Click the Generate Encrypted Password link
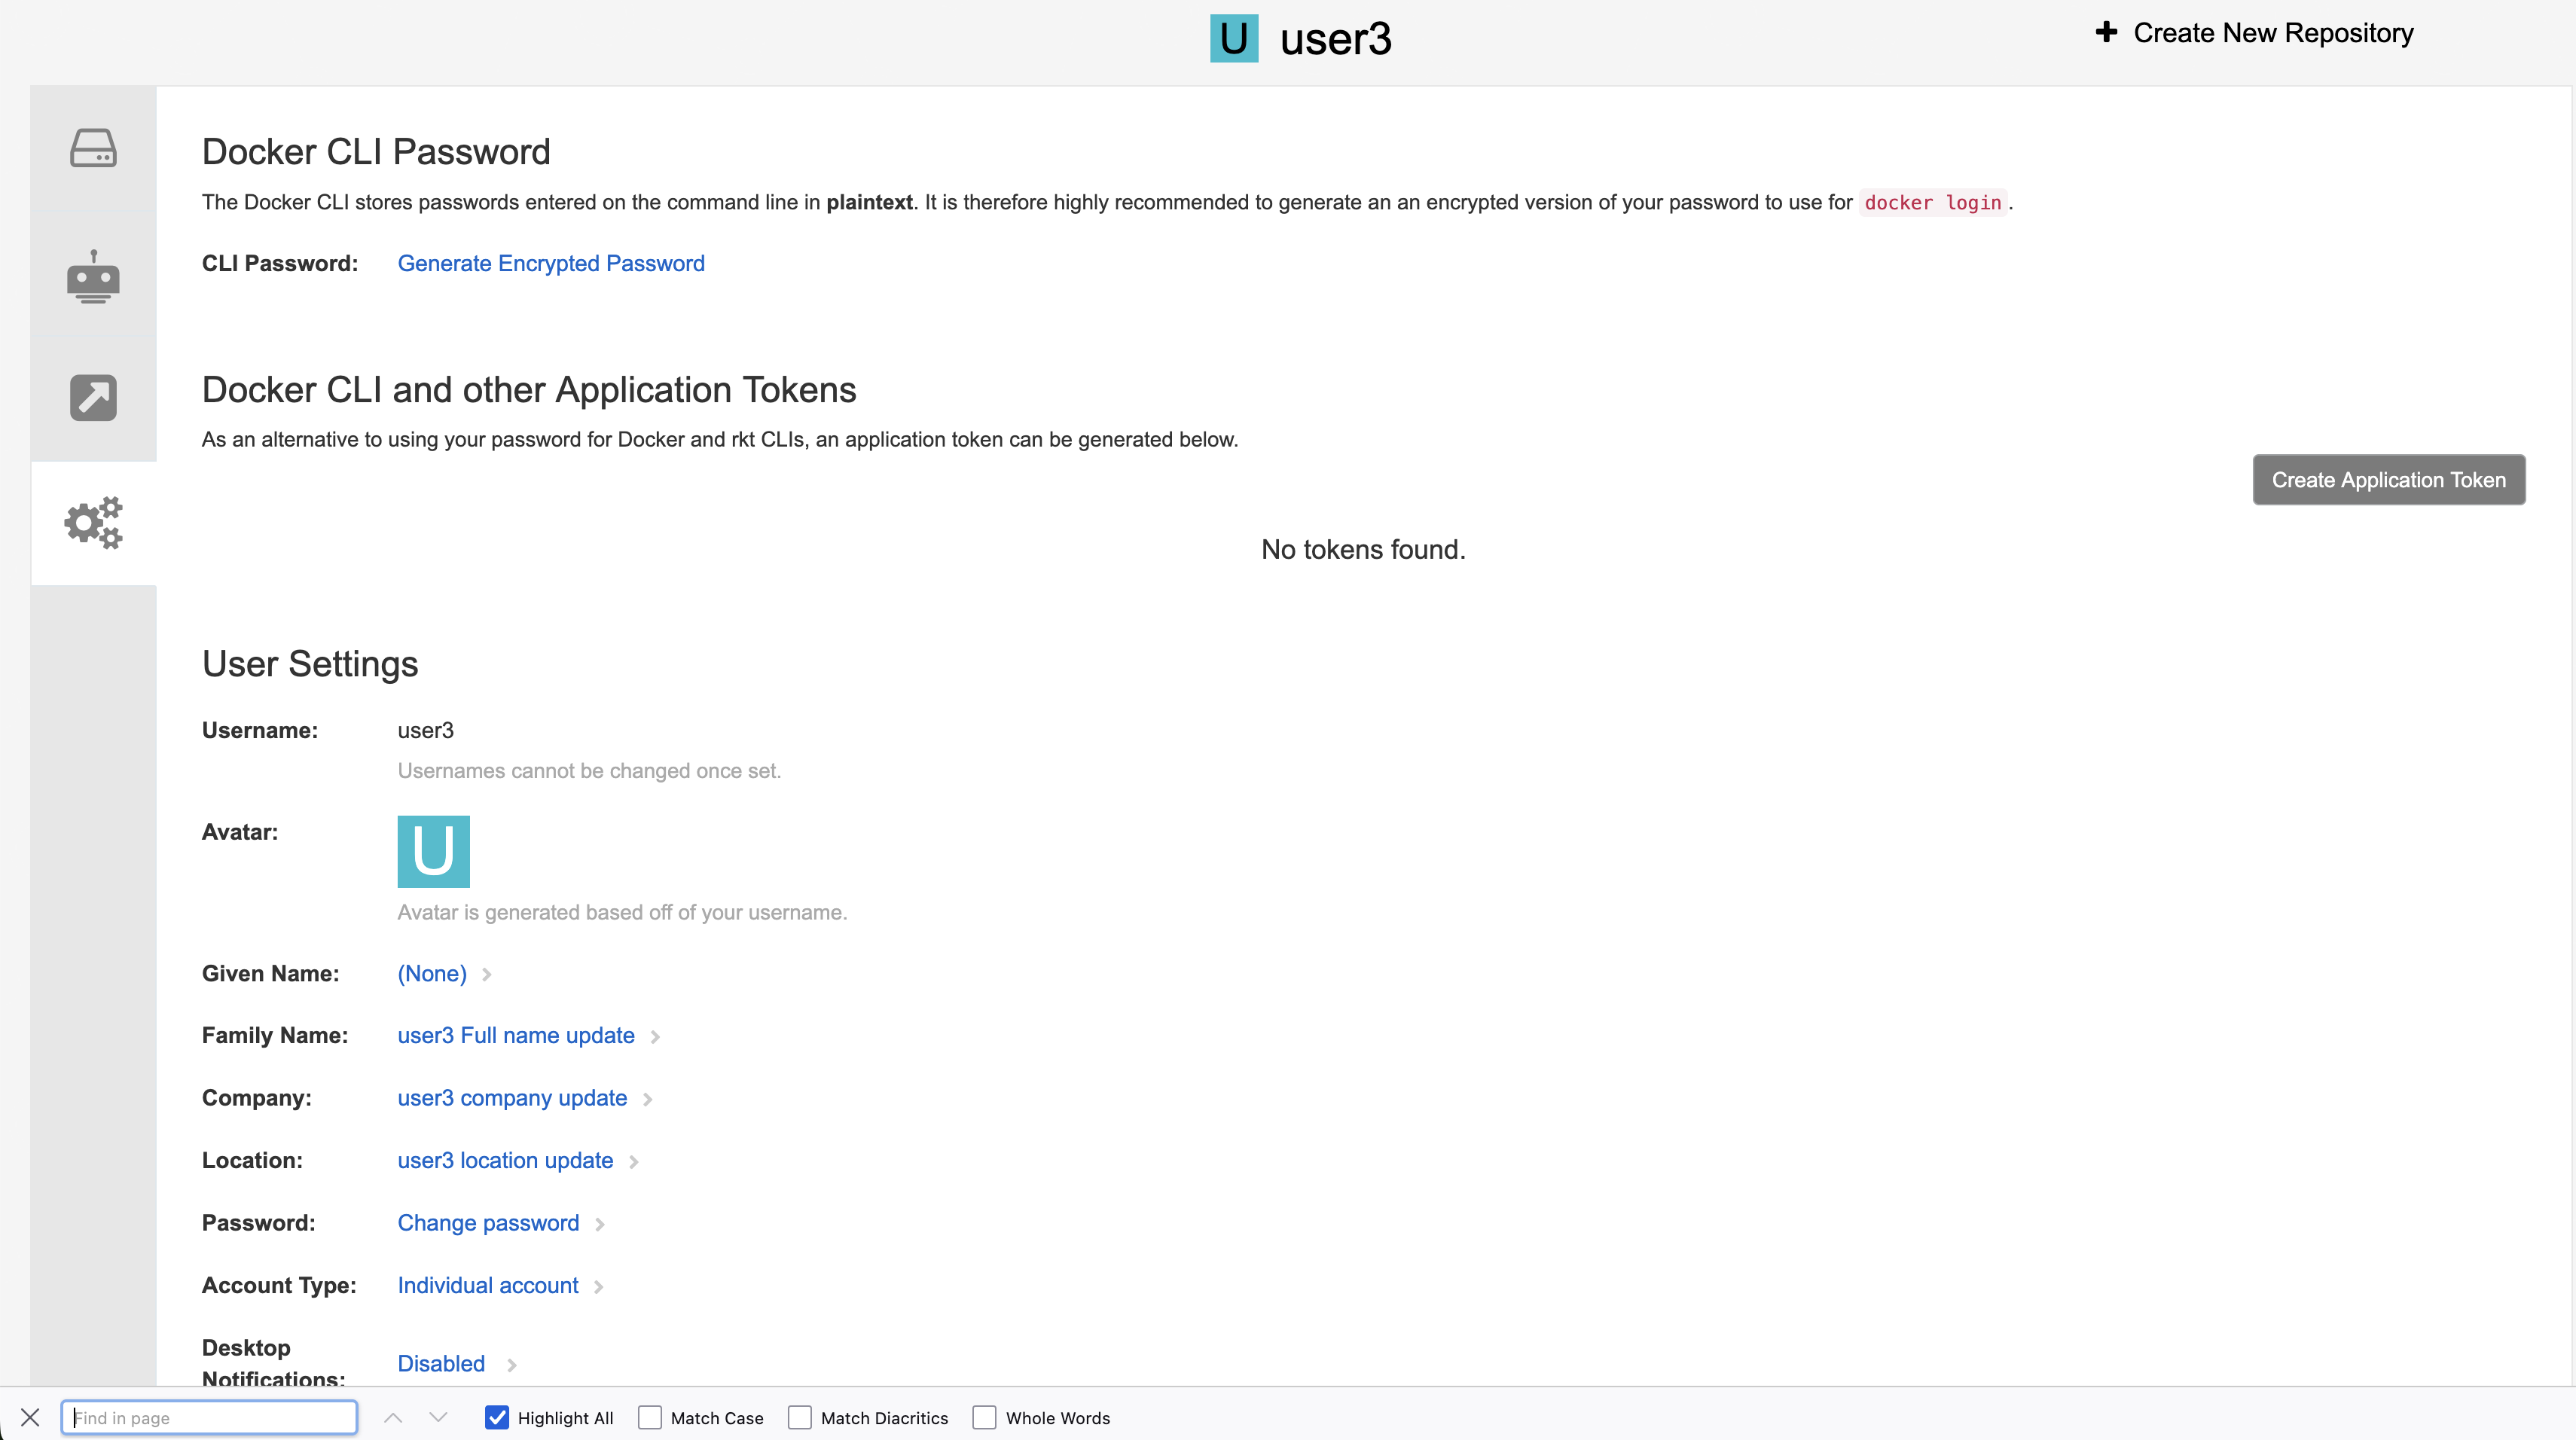This screenshot has width=2576, height=1440. pos(551,263)
